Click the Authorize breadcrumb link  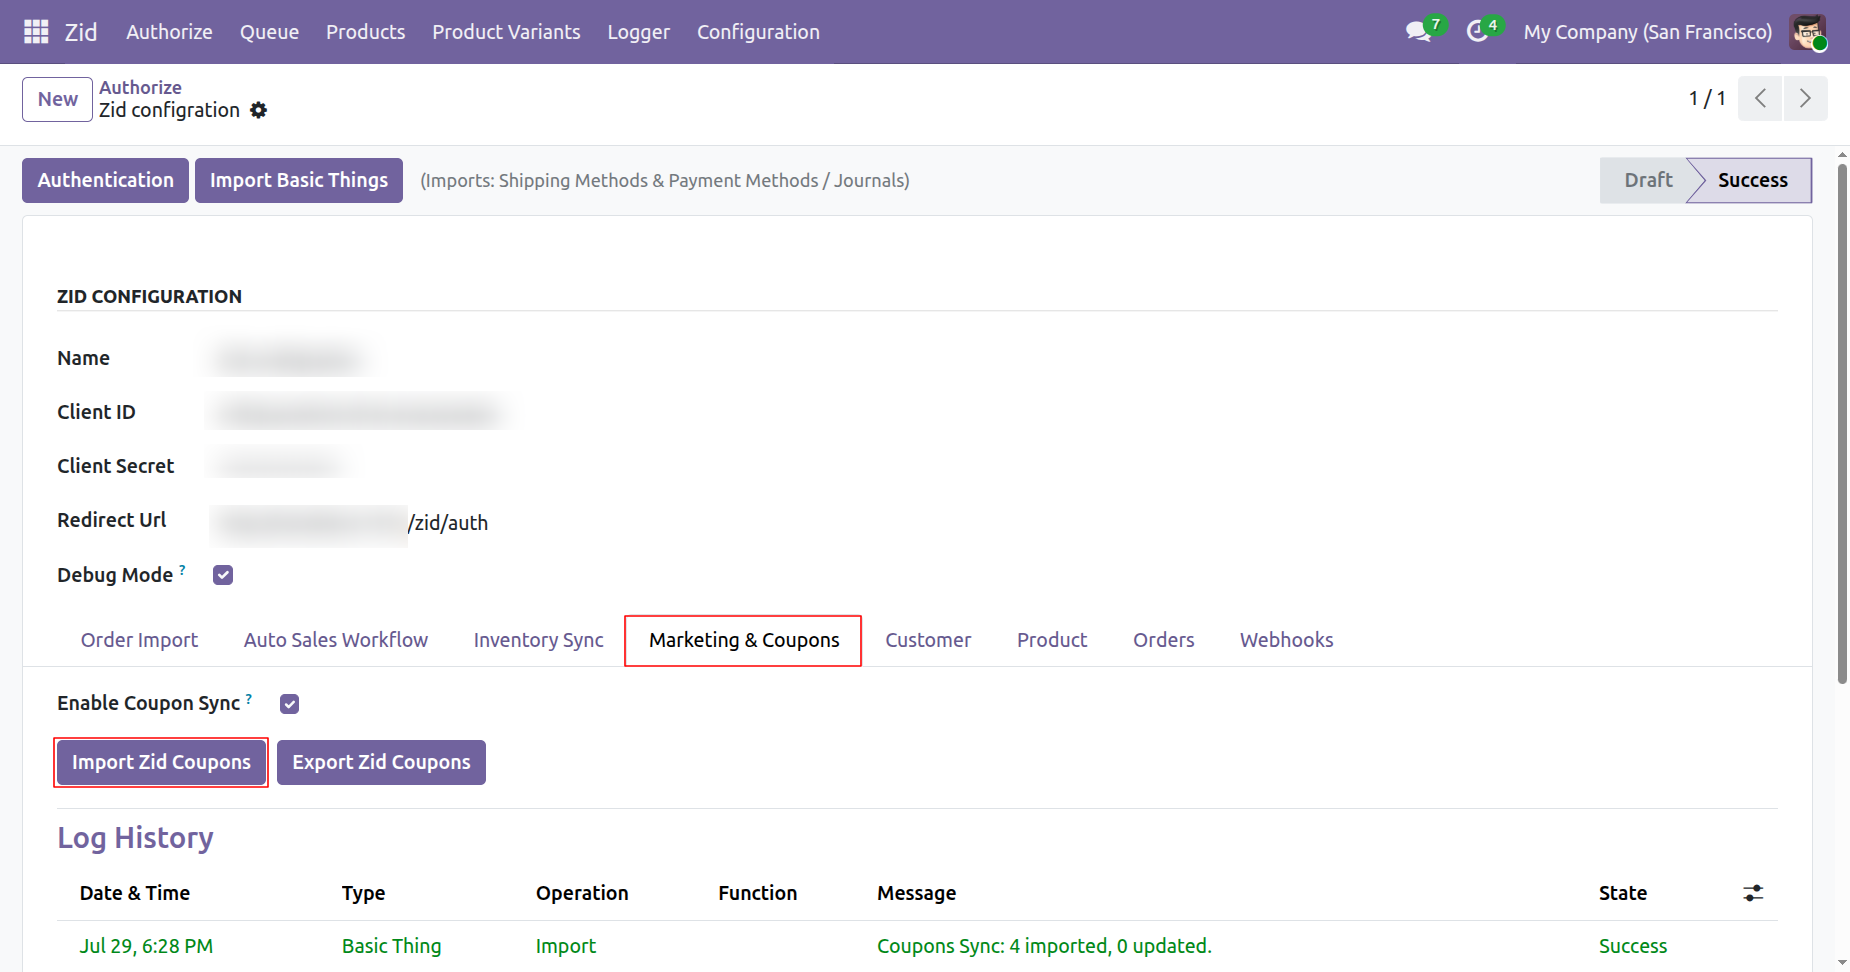pos(140,87)
